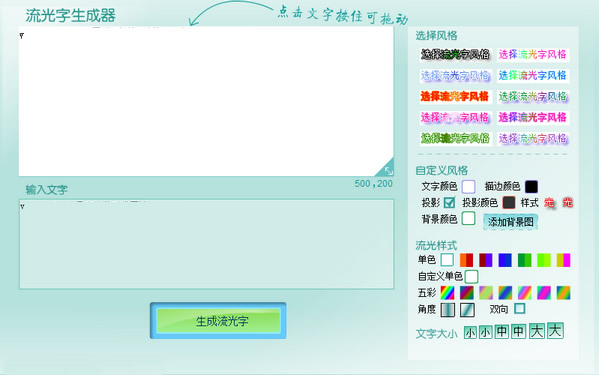Select the thin pink-cyan-yellow rainbow style preset

click(533, 55)
